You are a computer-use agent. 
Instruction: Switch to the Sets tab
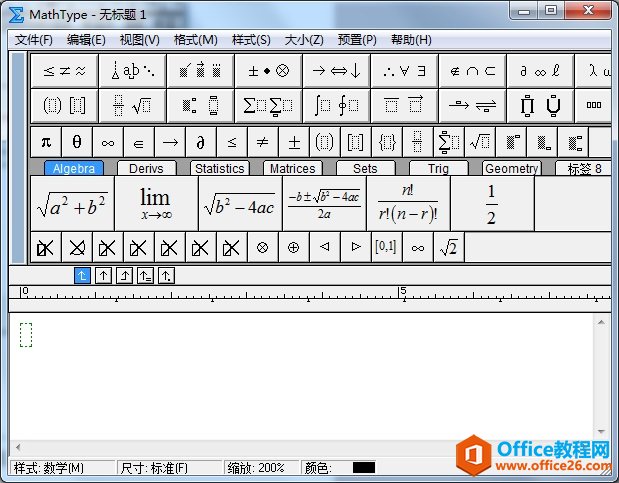coord(365,169)
